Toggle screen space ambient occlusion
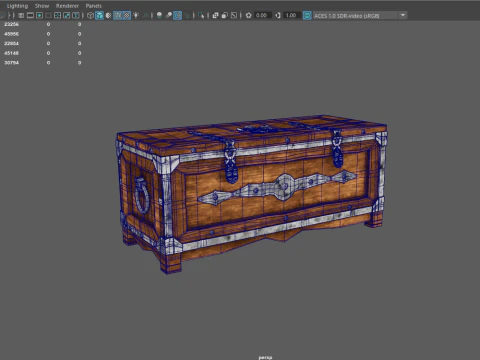The width and height of the screenshot is (480, 360). (159, 15)
